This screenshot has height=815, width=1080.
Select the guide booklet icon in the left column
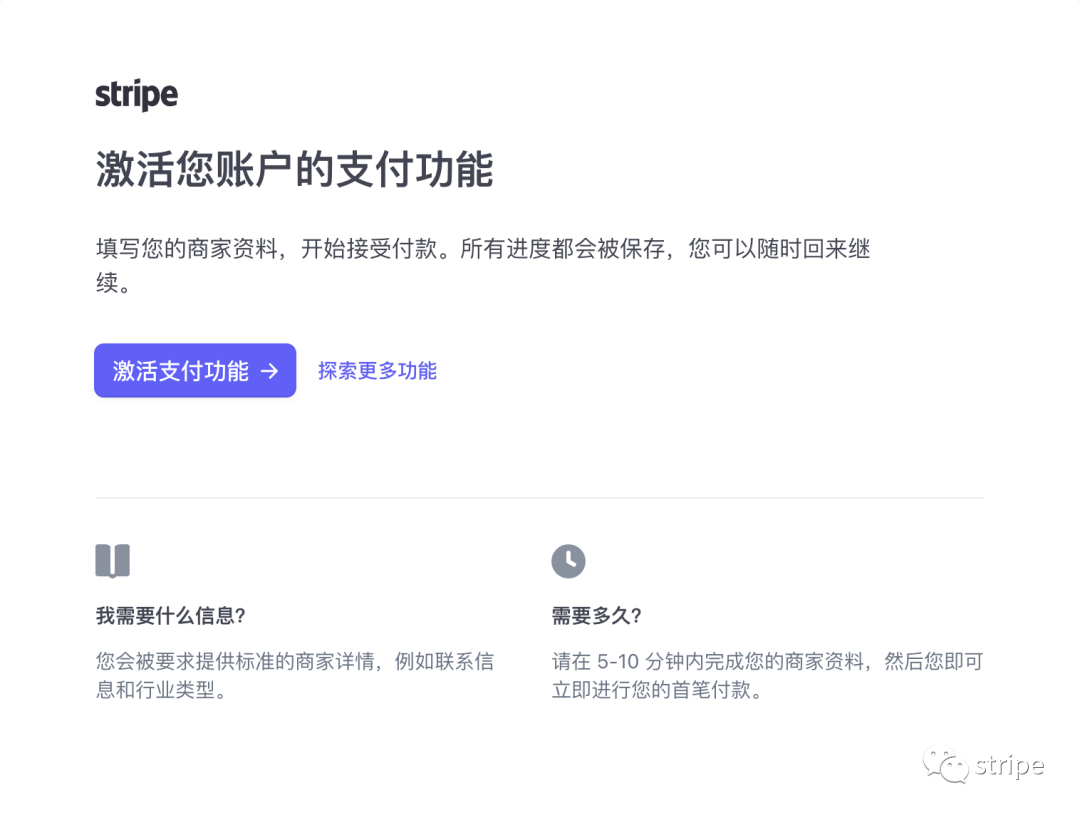click(x=112, y=560)
